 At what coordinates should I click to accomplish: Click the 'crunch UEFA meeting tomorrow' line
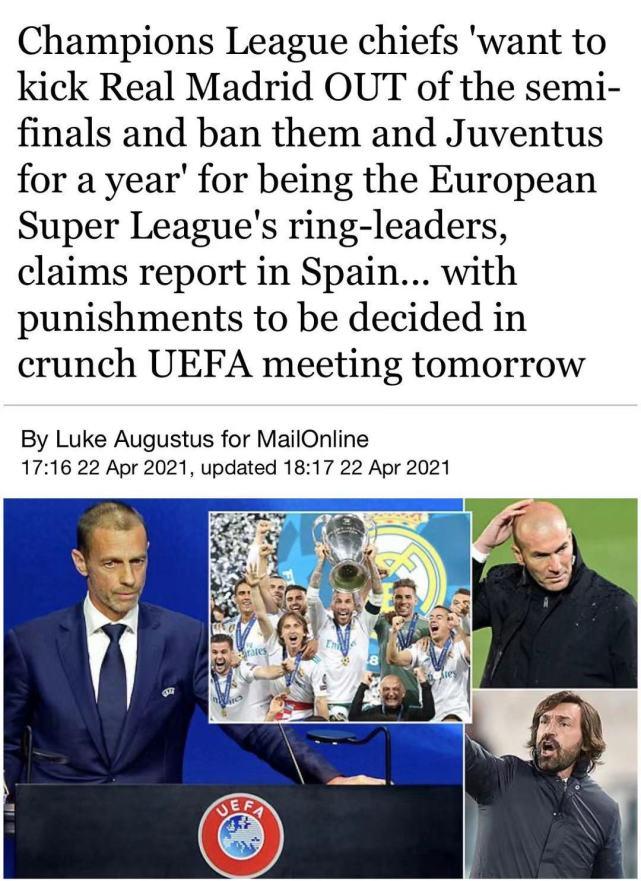[x=301, y=364]
